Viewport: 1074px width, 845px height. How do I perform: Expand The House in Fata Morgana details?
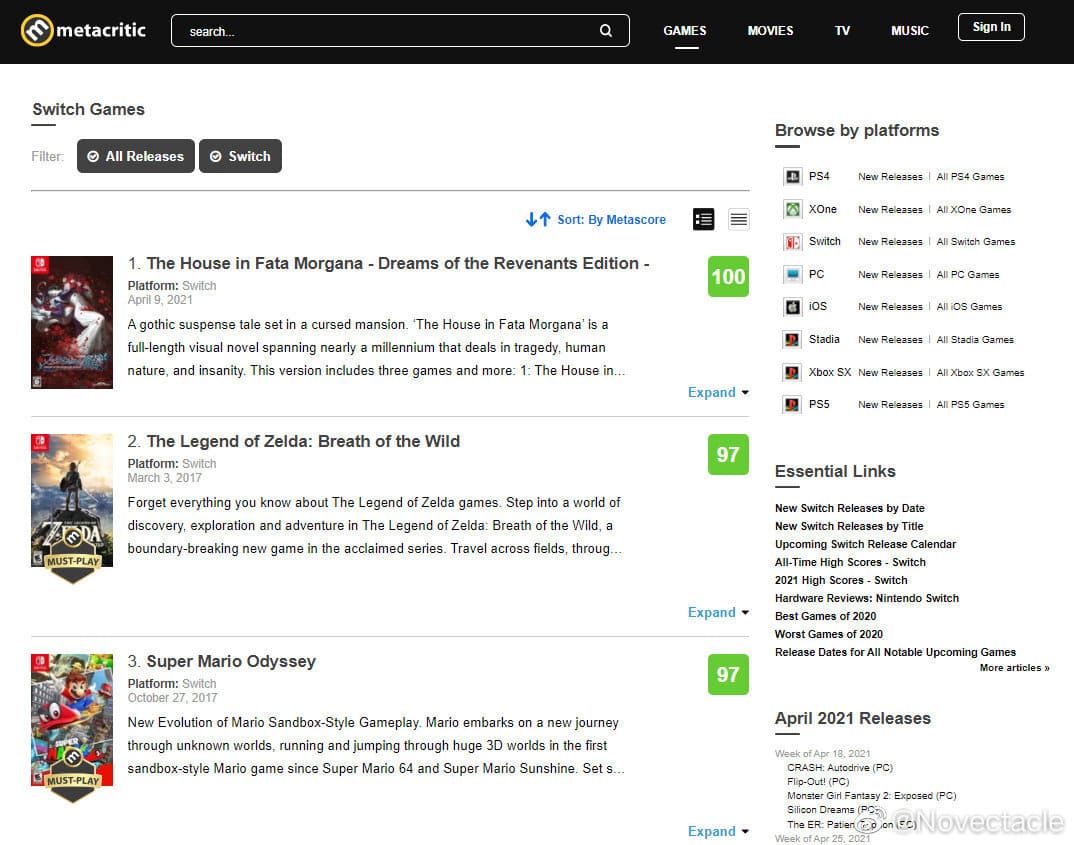[x=718, y=393]
